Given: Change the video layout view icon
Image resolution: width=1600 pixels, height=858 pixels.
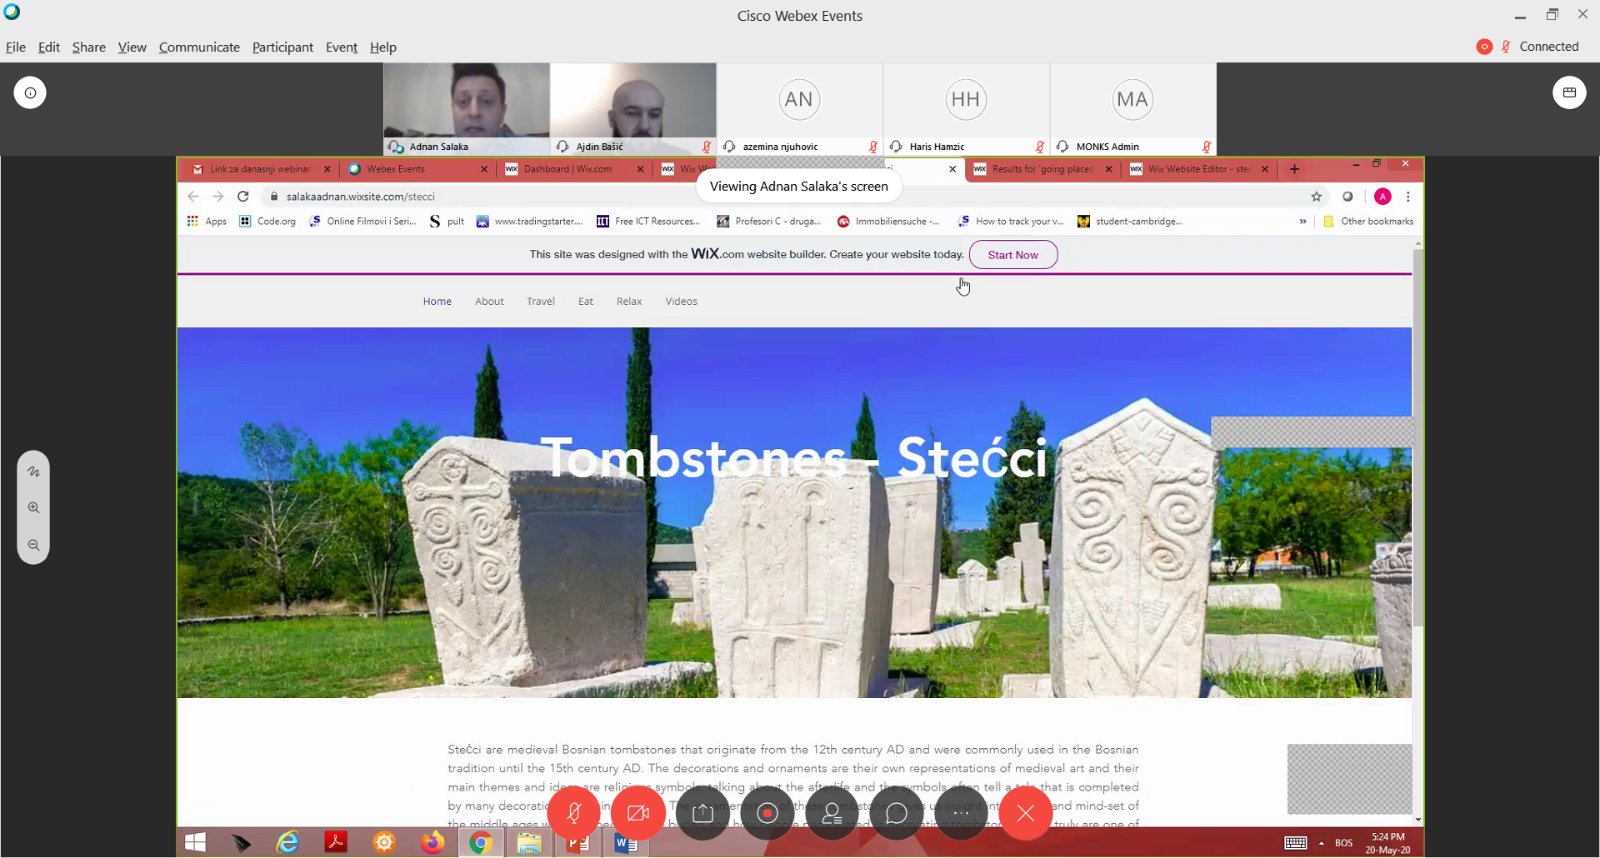Looking at the screenshot, I should click(1569, 93).
